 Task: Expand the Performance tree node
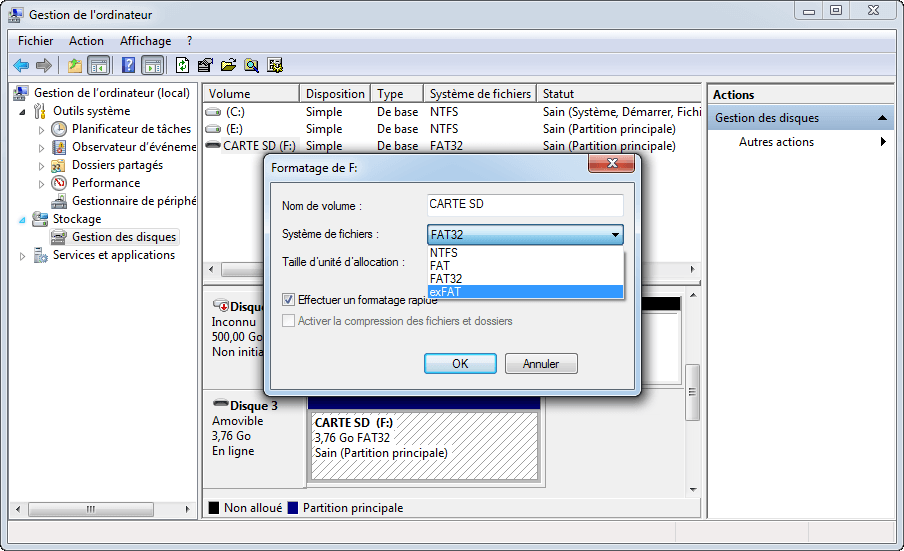[x=41, y=184]
